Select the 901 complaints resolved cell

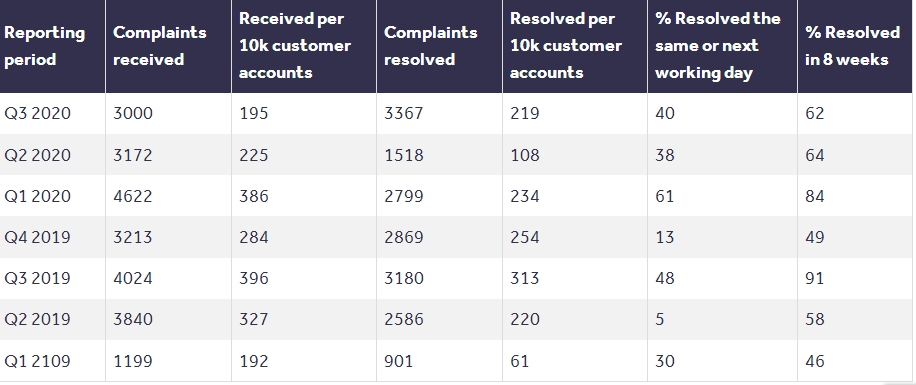point(398,361)
